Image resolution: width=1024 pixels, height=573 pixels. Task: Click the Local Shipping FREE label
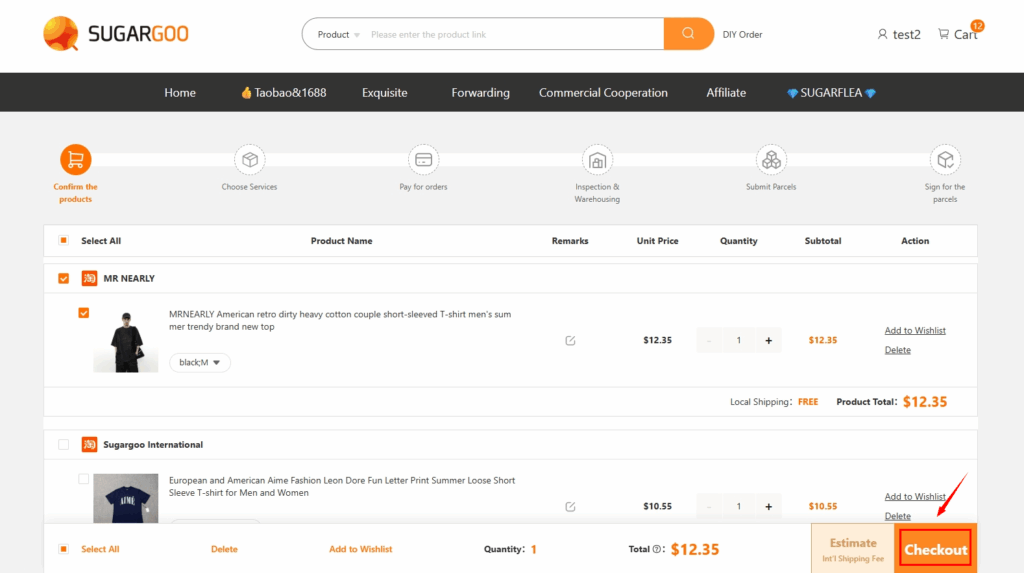808,402
